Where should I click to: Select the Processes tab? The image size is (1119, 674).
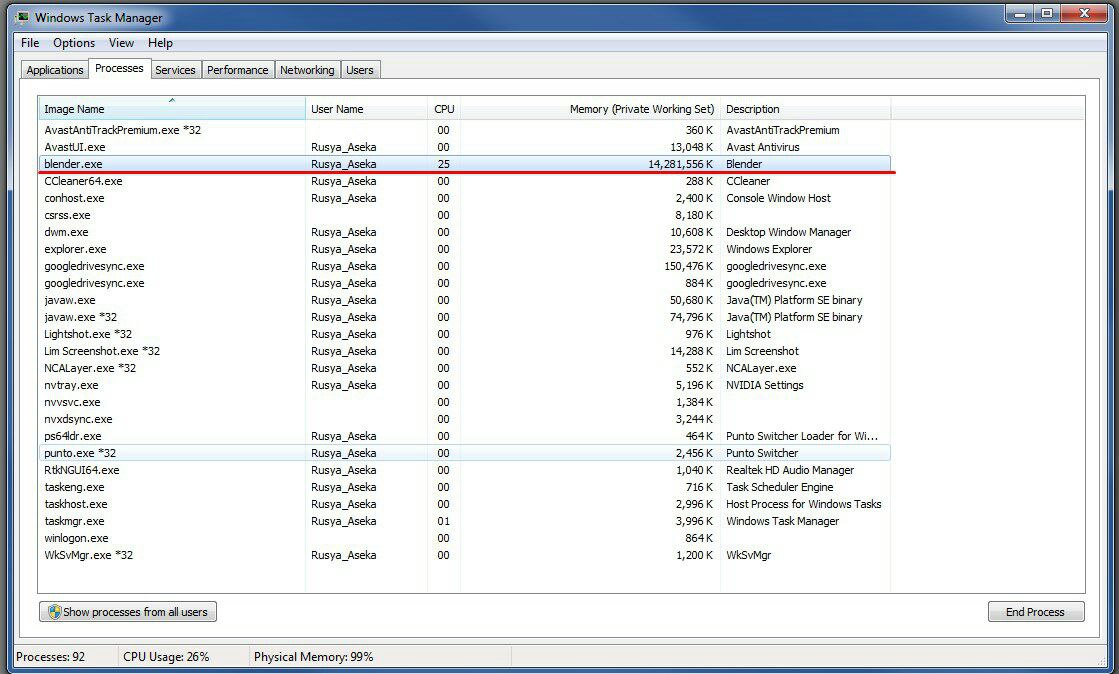pos(119,69)
